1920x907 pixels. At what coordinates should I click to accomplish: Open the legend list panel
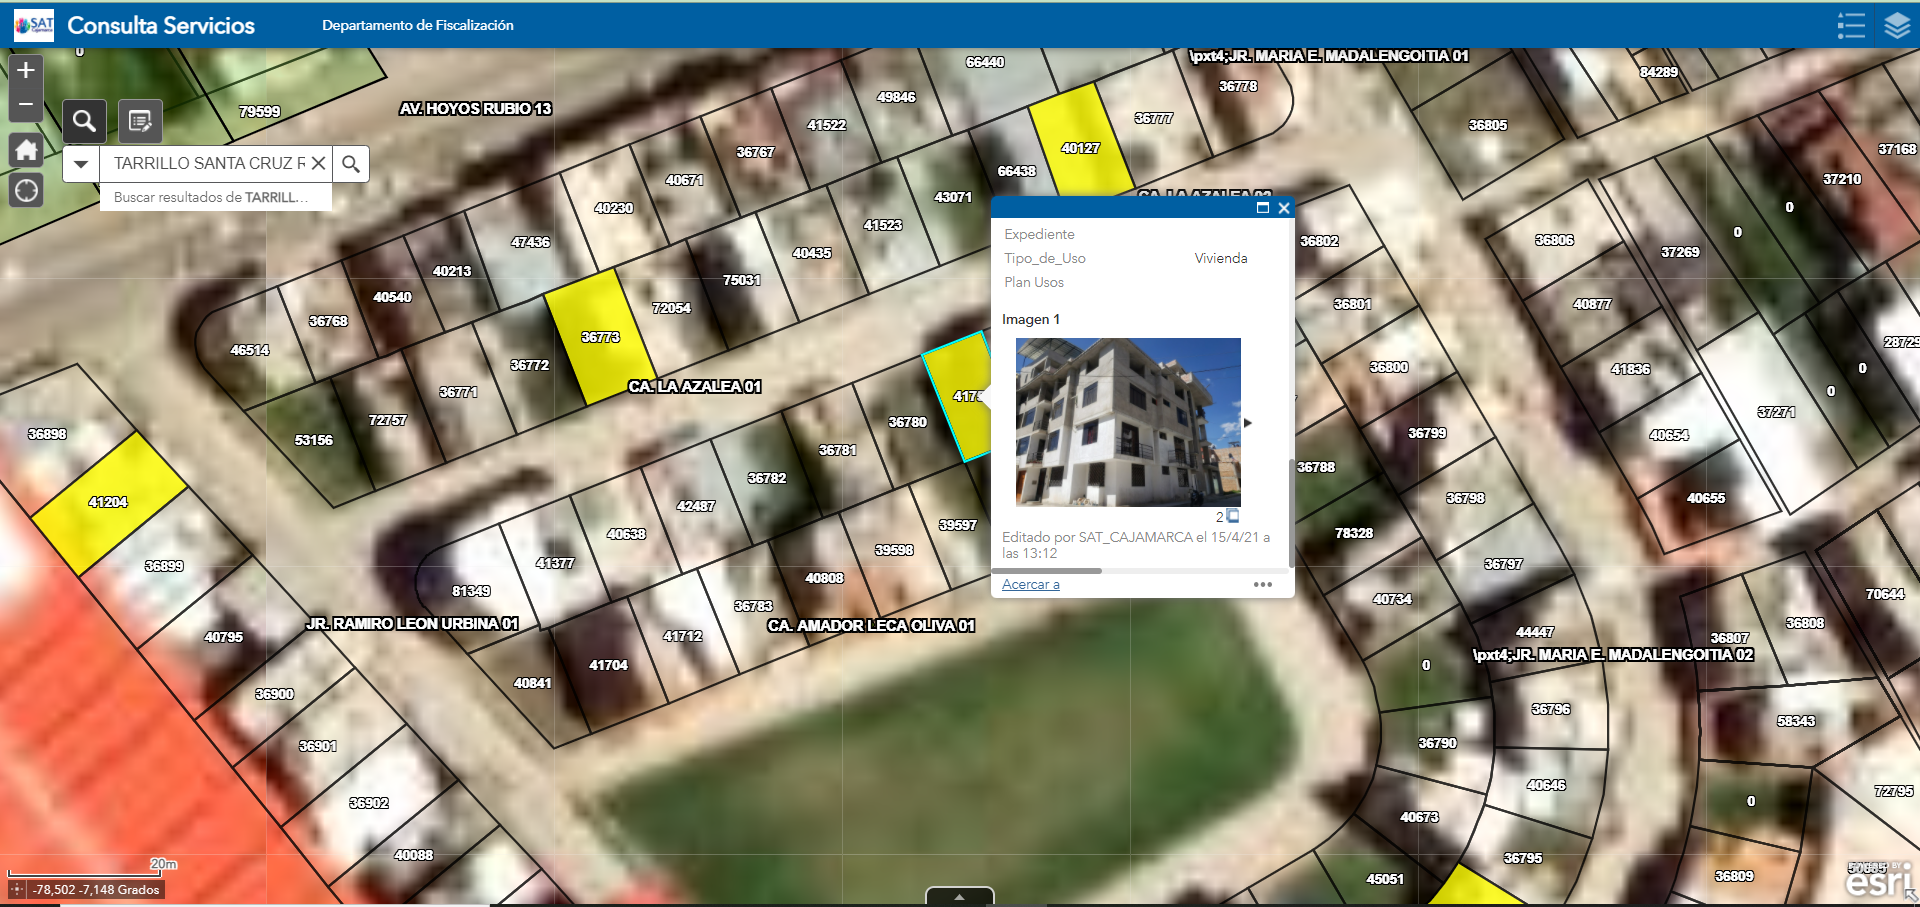pyautogui.click(x=1851, y=25)
